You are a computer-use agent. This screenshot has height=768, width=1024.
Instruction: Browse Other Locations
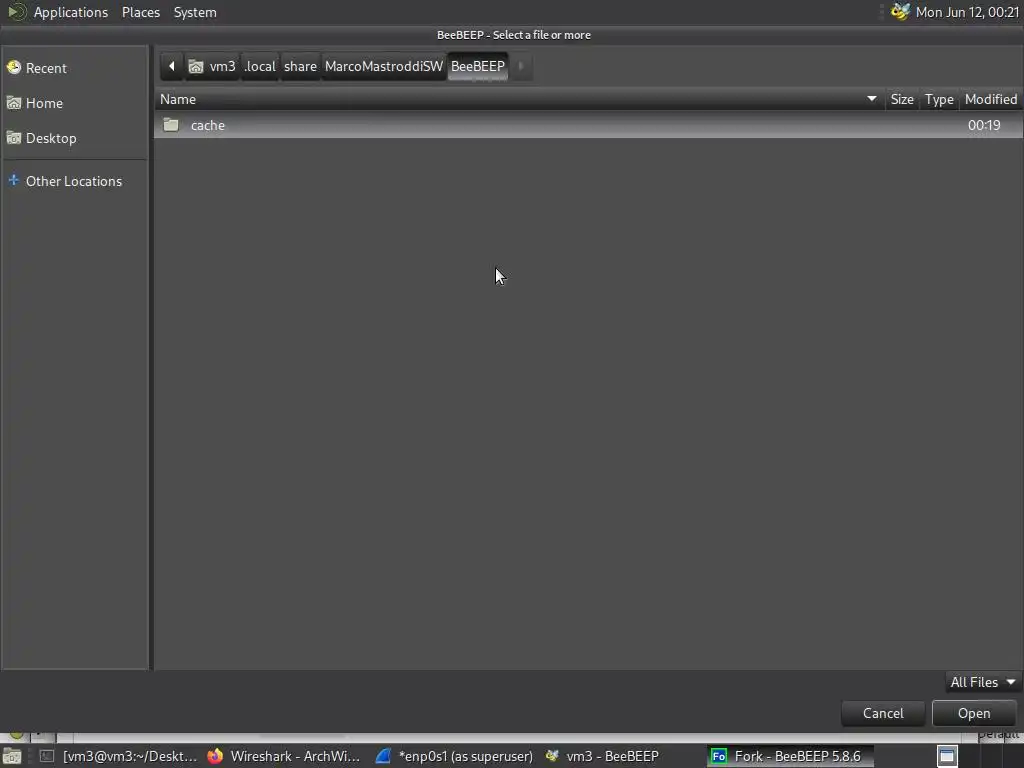pyautogui.click(x=74, y=181)
